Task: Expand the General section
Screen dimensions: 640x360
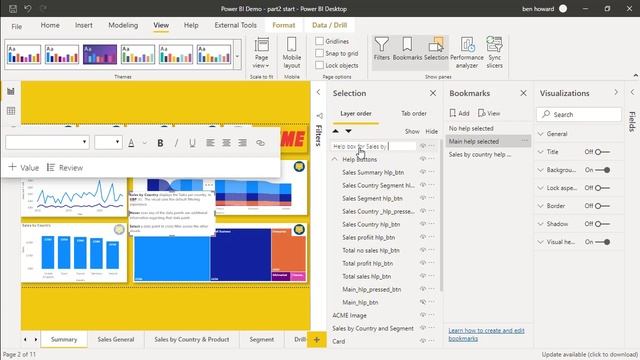Action: tap(540, 134)
